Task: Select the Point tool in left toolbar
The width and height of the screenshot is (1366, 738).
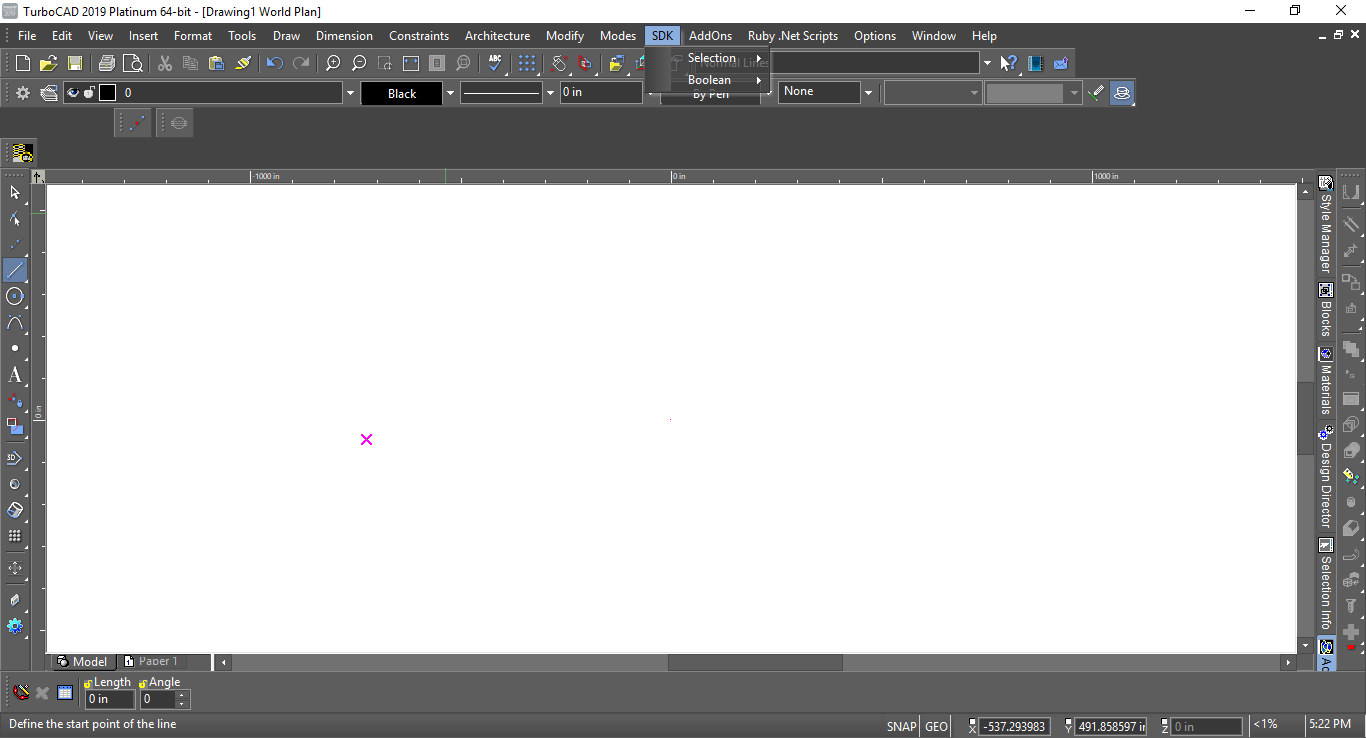Action: (x=15, y=348)
